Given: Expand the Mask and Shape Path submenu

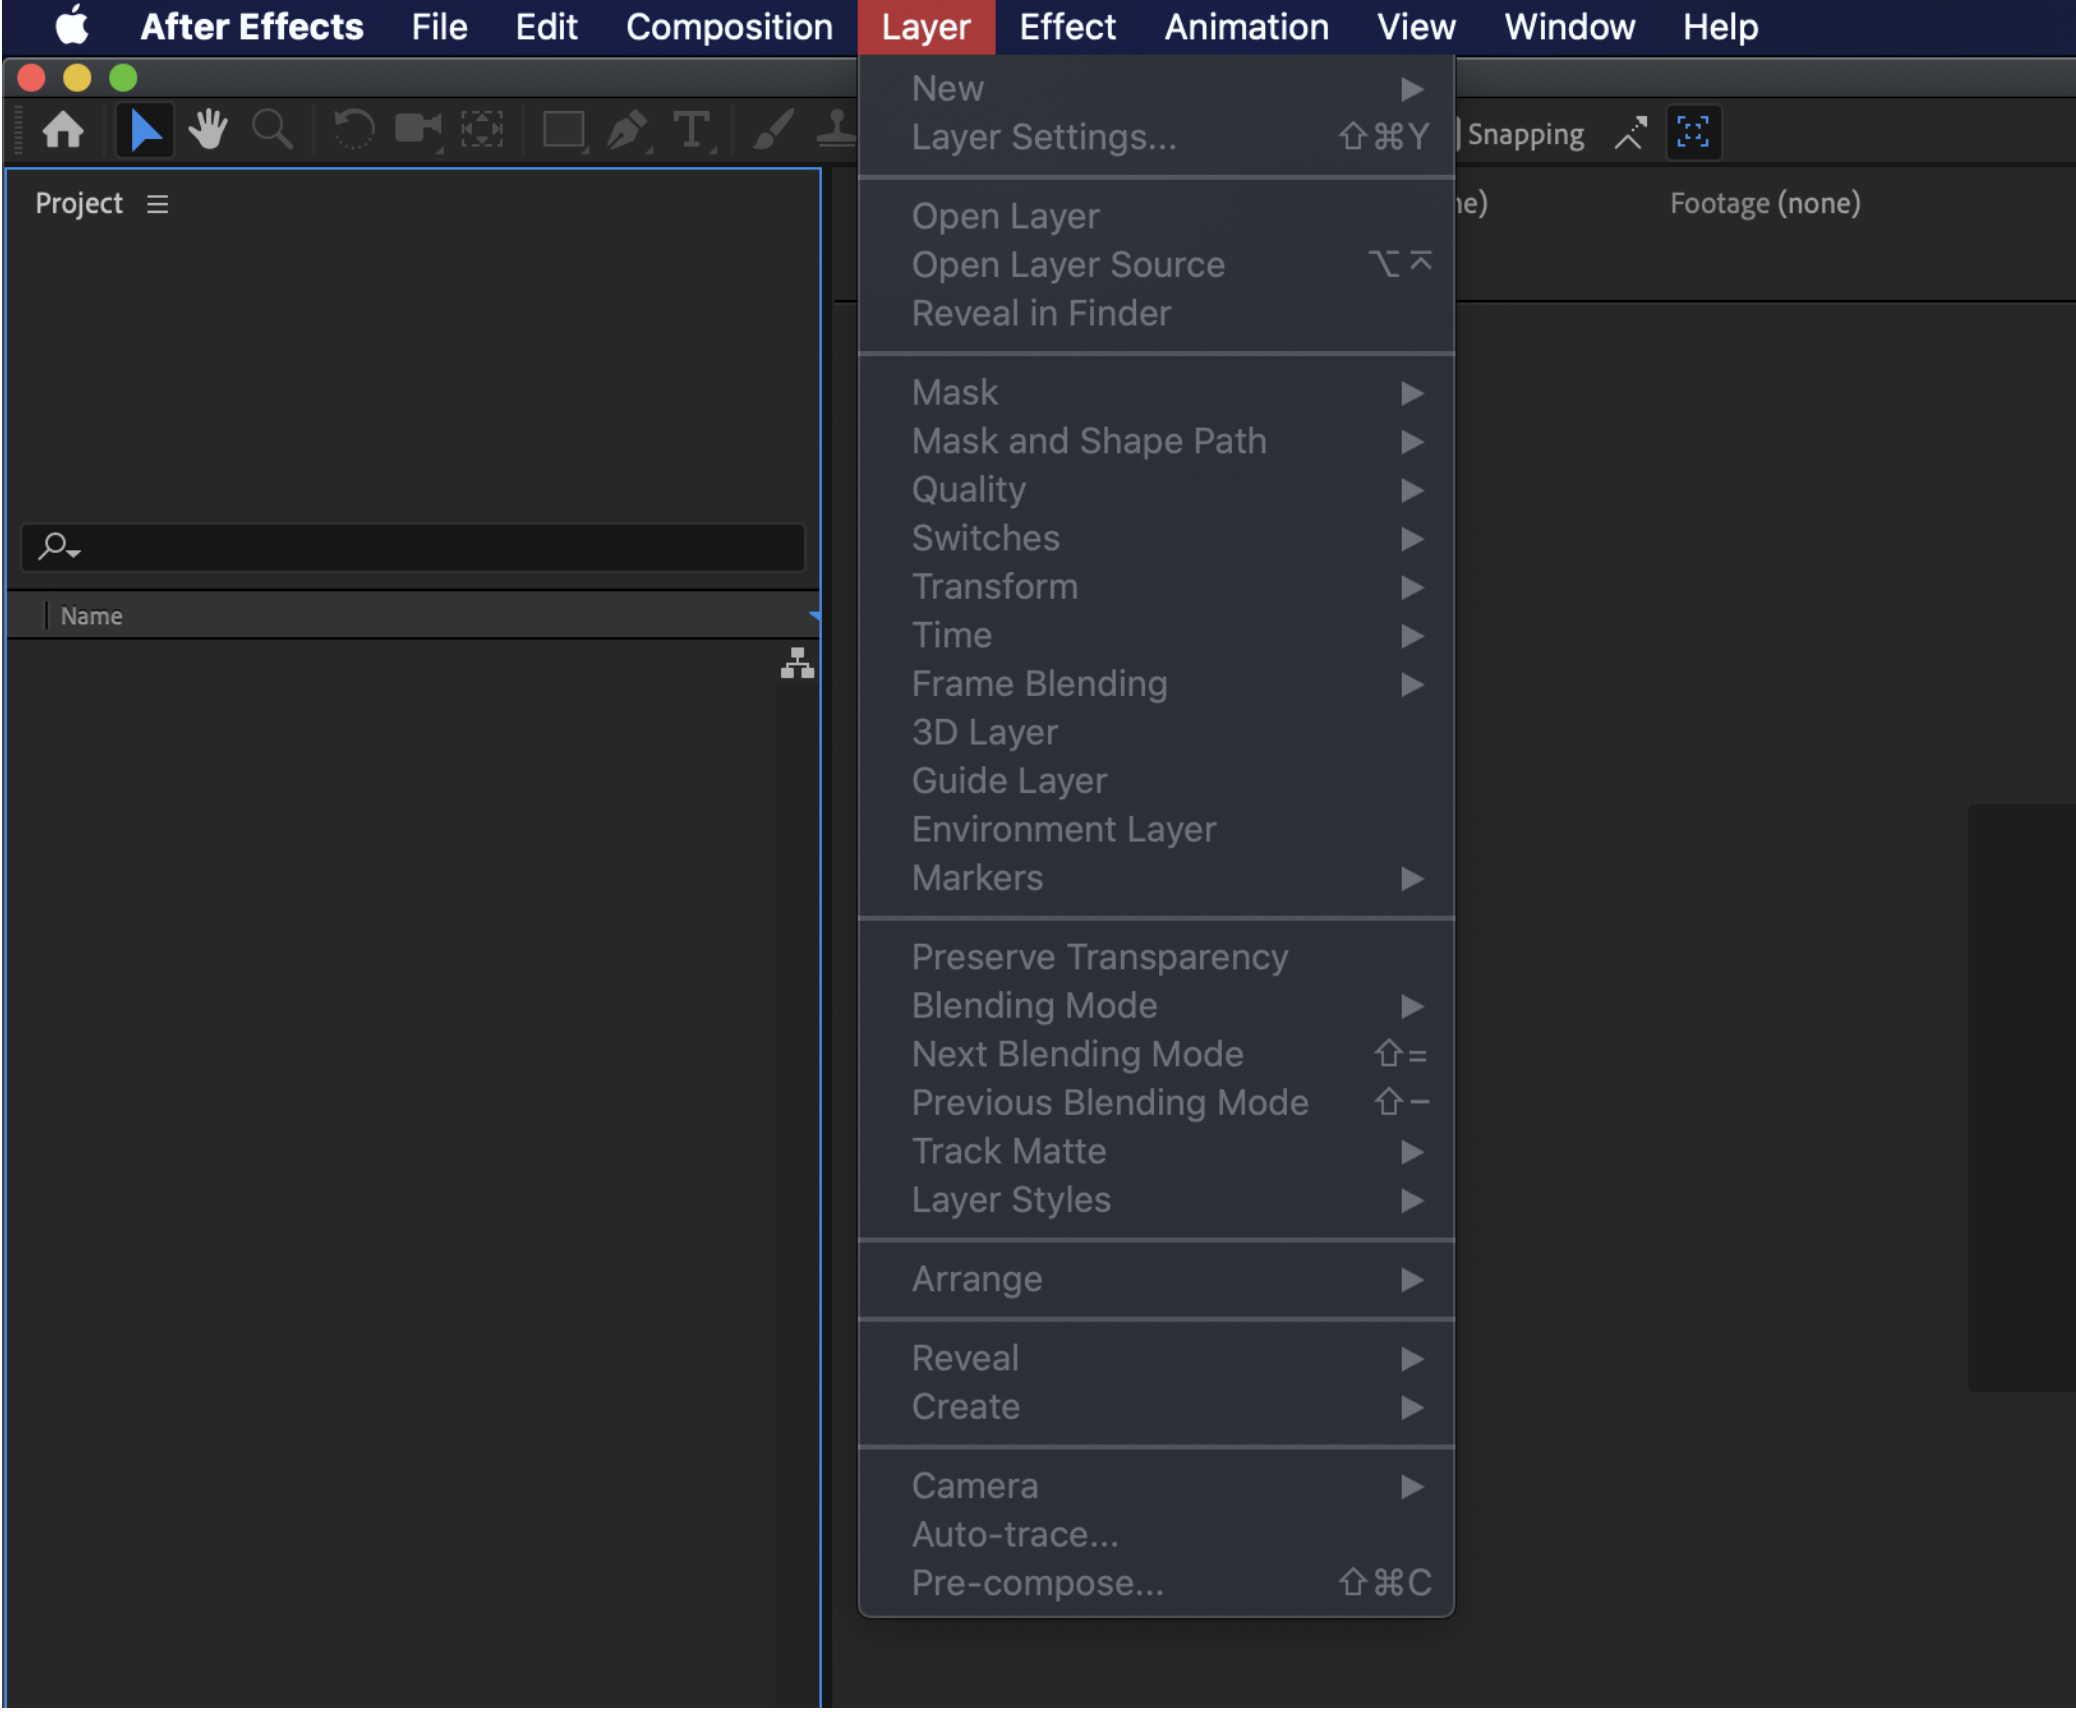Looking at the screenshot, I should click(1156, 441).
